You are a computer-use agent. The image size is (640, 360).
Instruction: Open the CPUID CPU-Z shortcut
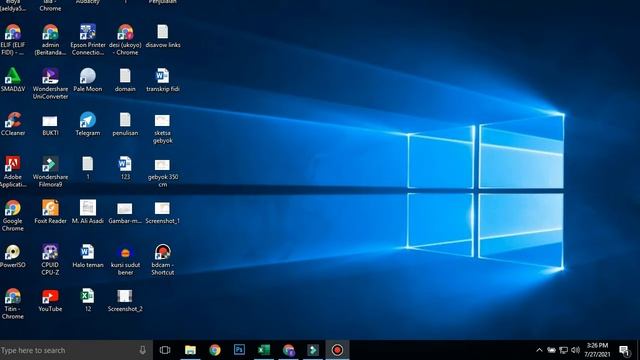(x=50, y=260)
